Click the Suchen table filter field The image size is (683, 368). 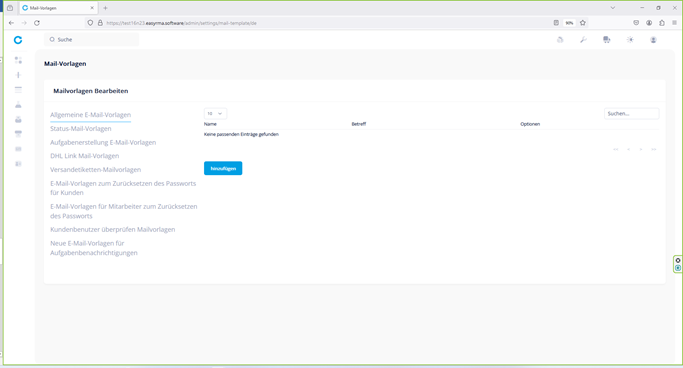point(631,114)
